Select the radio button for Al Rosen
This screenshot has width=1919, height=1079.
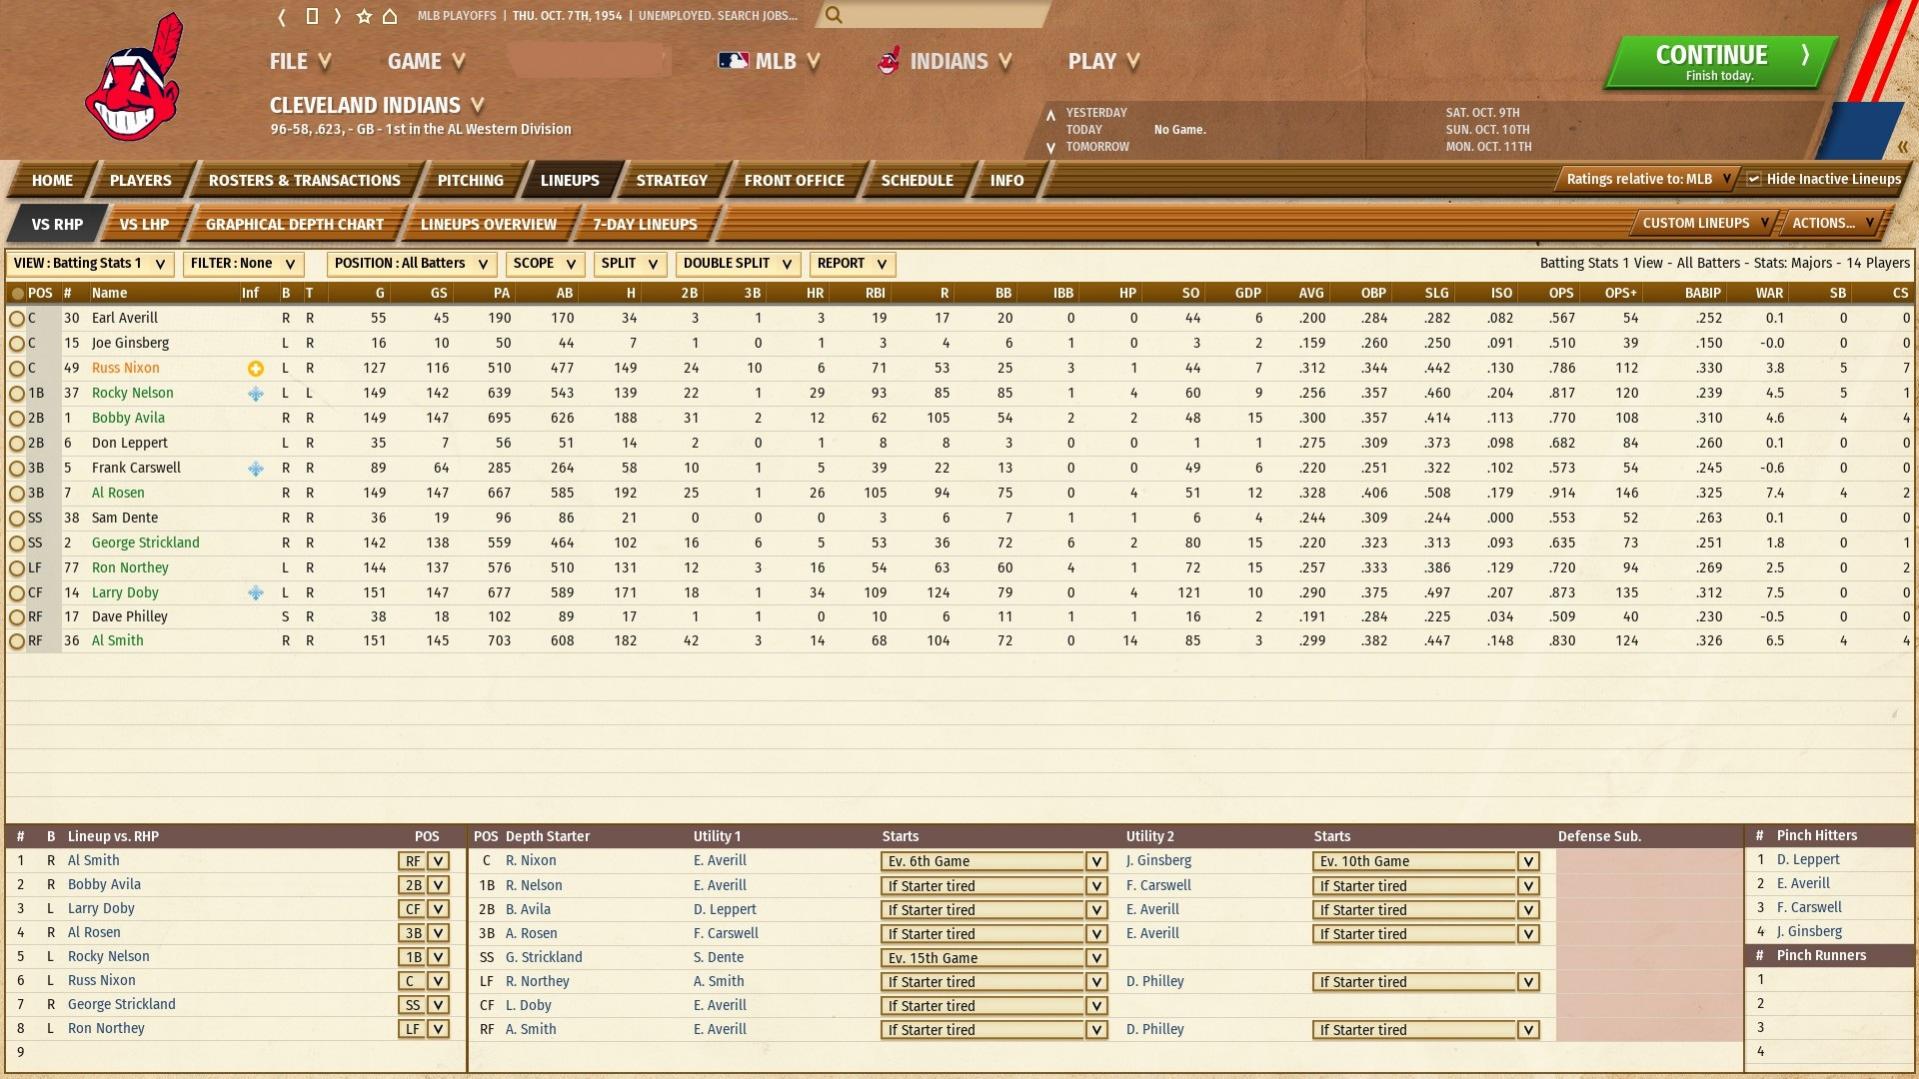(x=16, y=493)
